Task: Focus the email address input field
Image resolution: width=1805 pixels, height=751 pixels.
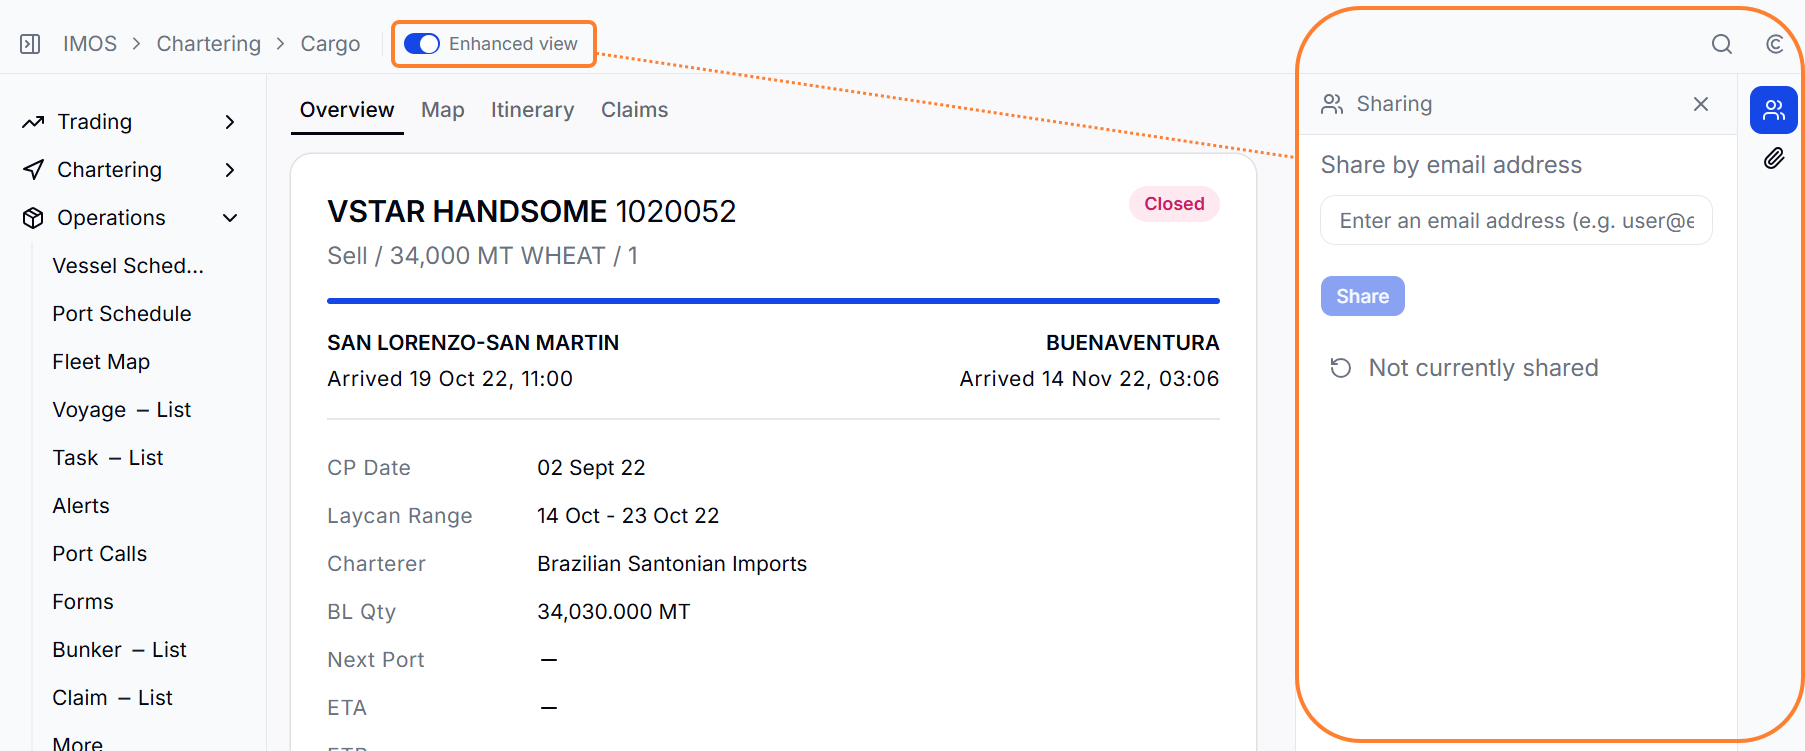Action: pos(1516,220)
